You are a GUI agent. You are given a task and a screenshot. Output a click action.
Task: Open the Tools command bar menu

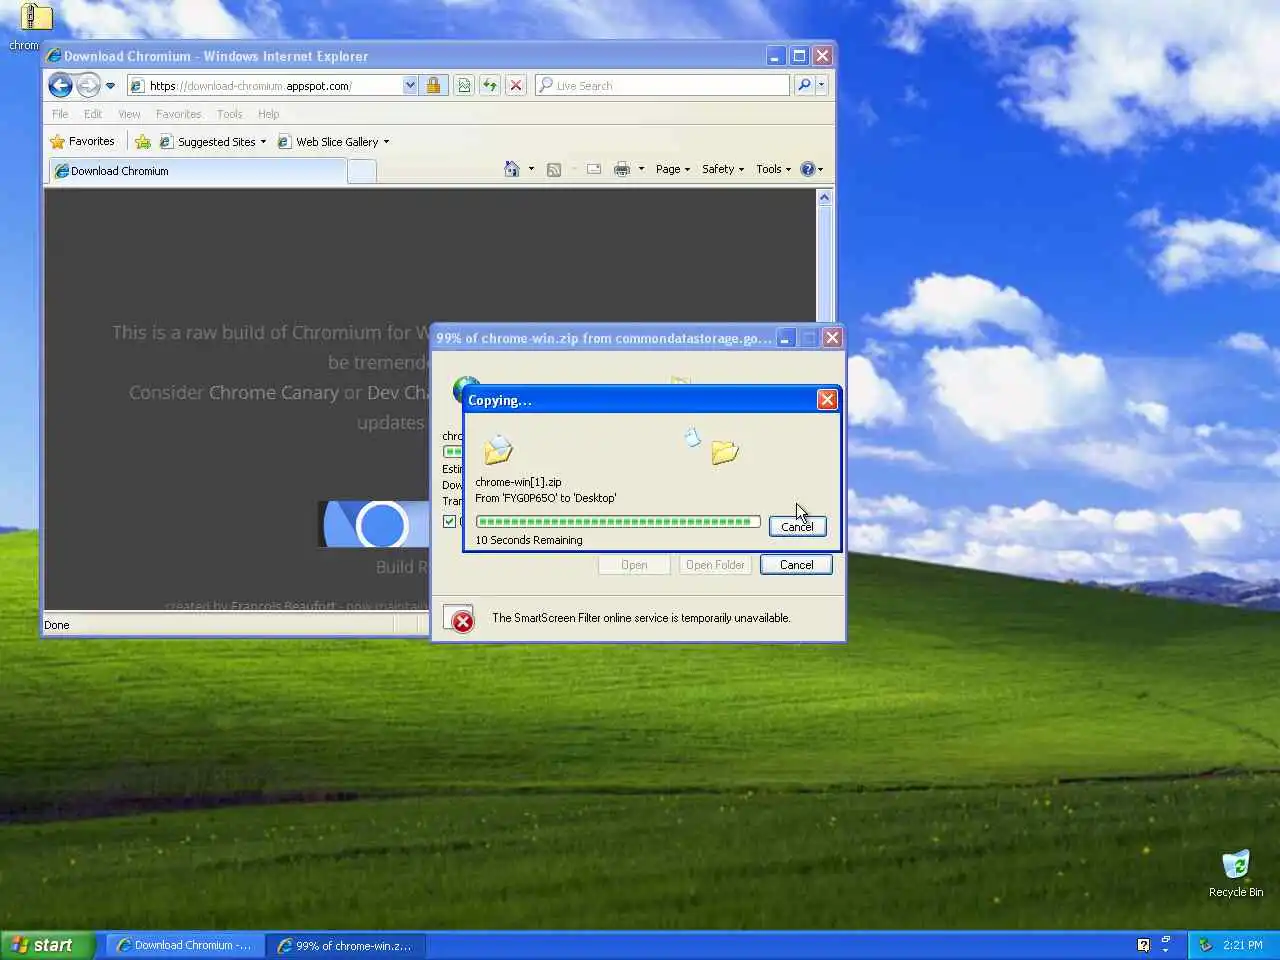click(x=774, y=169)
